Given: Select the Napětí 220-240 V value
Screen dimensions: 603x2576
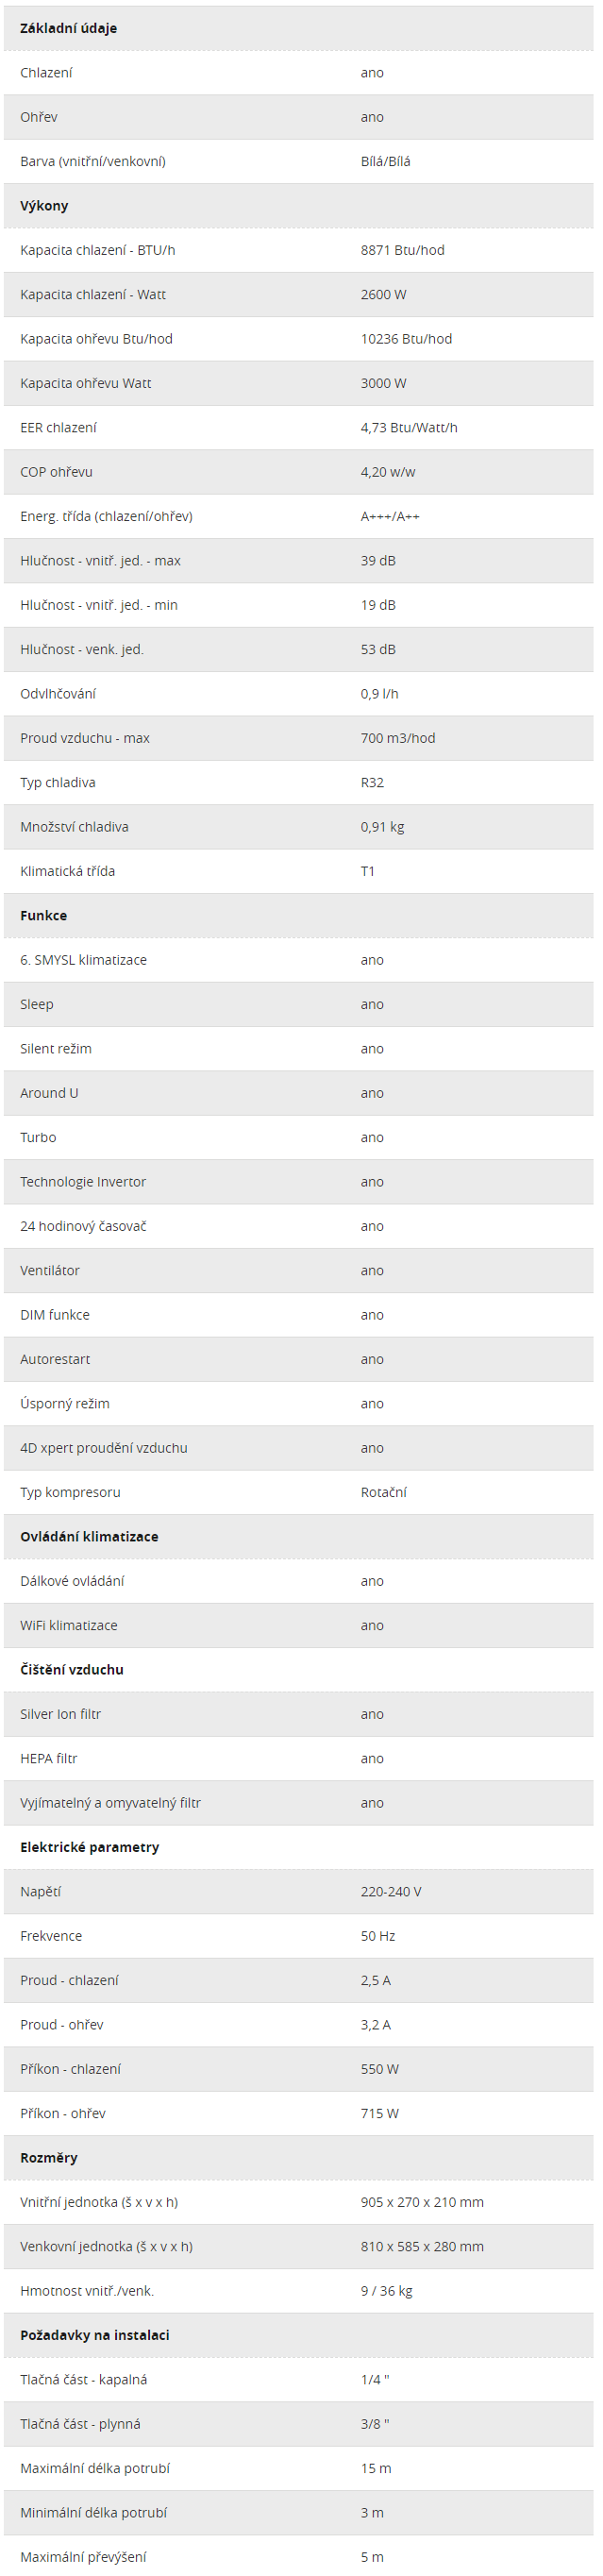Looking at the screenshot, I should [x=391, y=1891].
